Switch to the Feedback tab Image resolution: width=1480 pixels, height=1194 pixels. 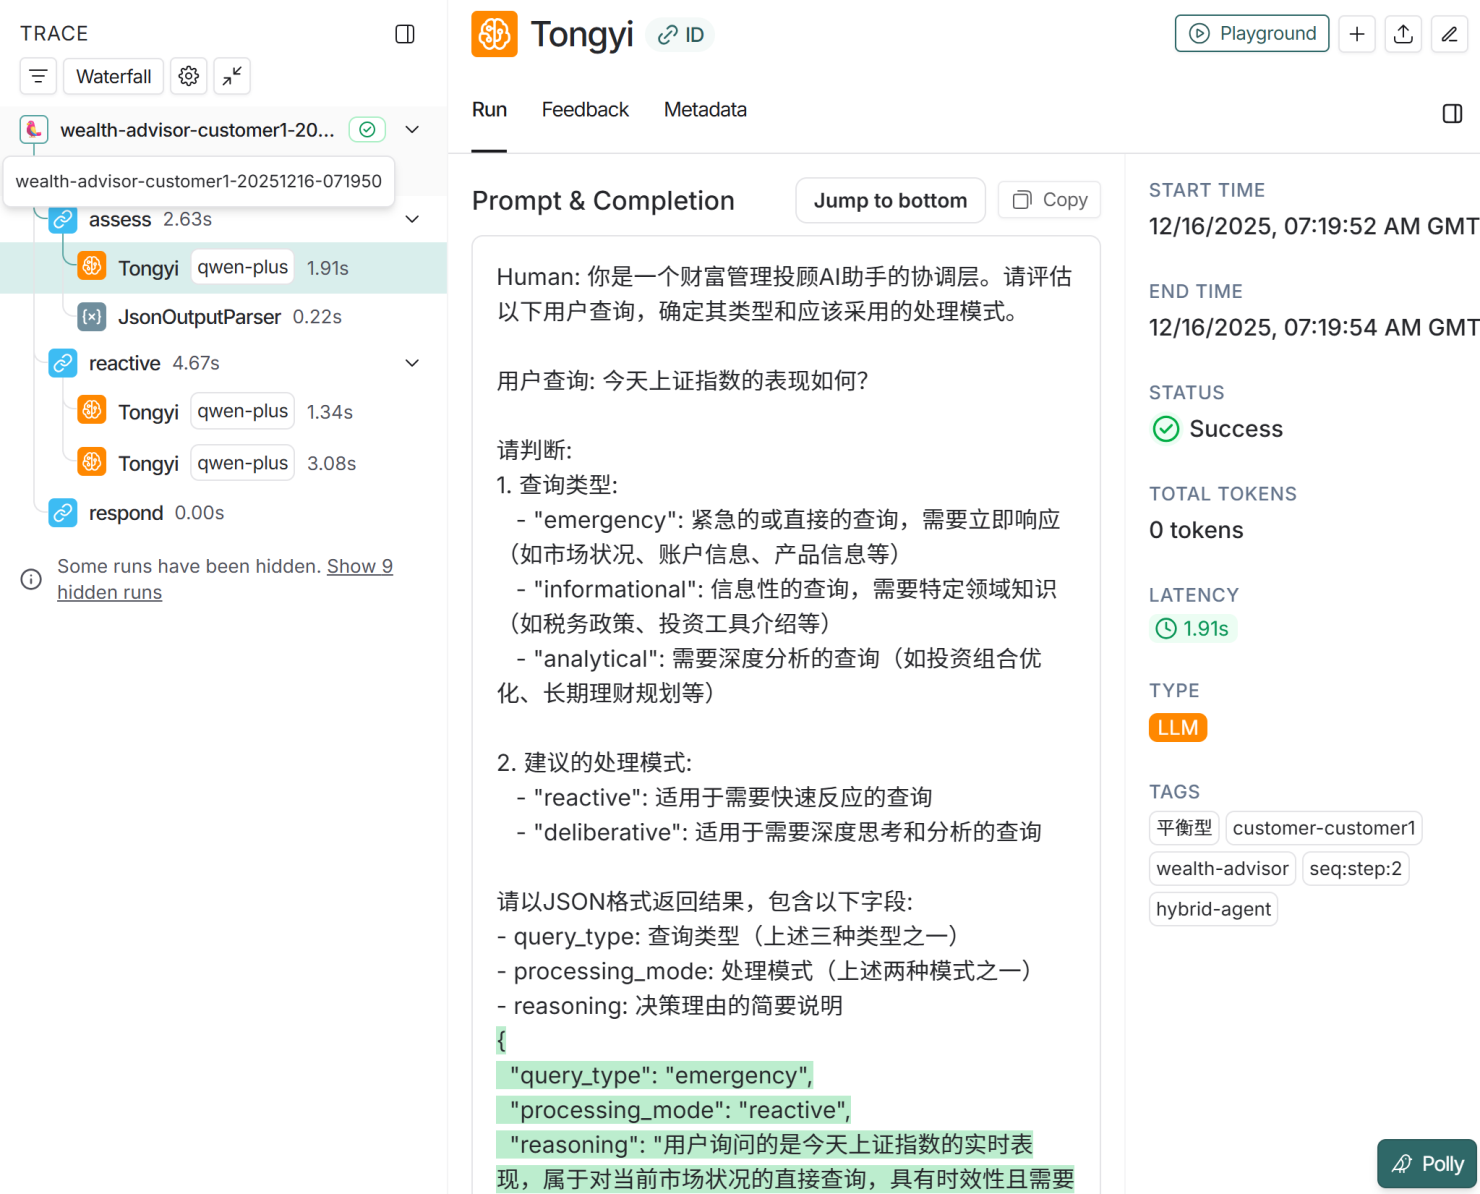(585, 110)
